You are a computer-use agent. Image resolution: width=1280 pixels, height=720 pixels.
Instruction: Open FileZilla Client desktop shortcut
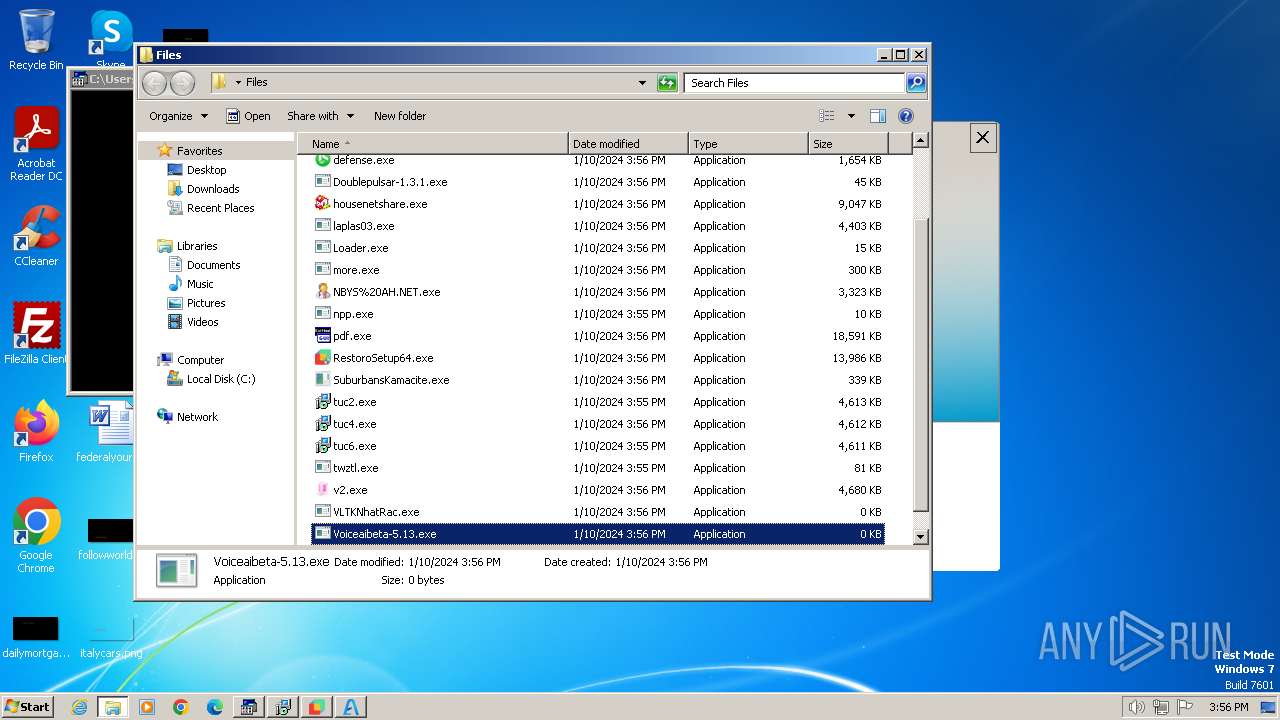[36, 334]
